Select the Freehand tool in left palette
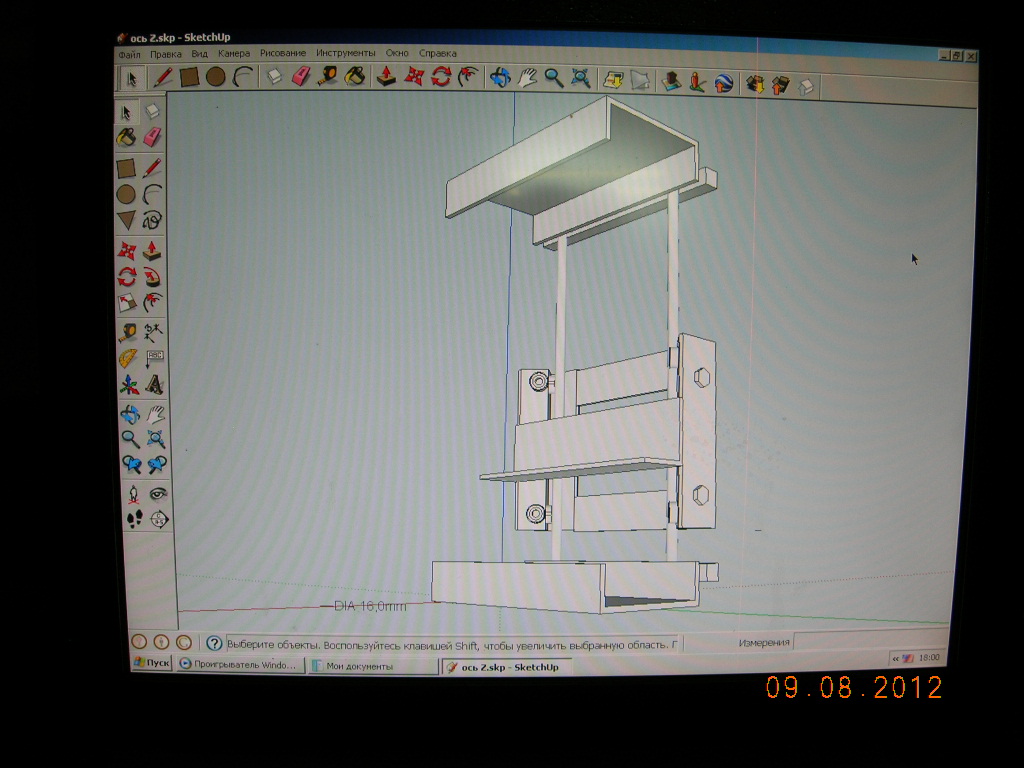 pos(152,220)
